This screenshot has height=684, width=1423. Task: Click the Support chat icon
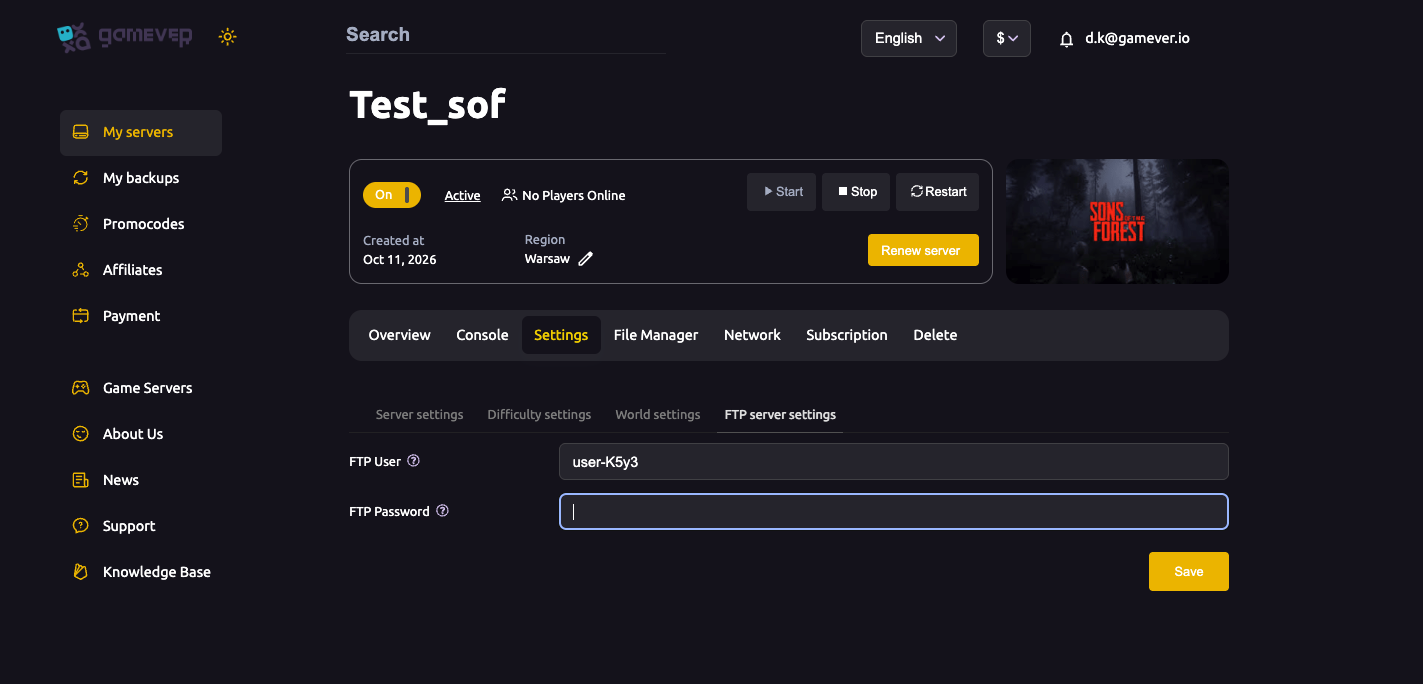[x=81, y=526]
